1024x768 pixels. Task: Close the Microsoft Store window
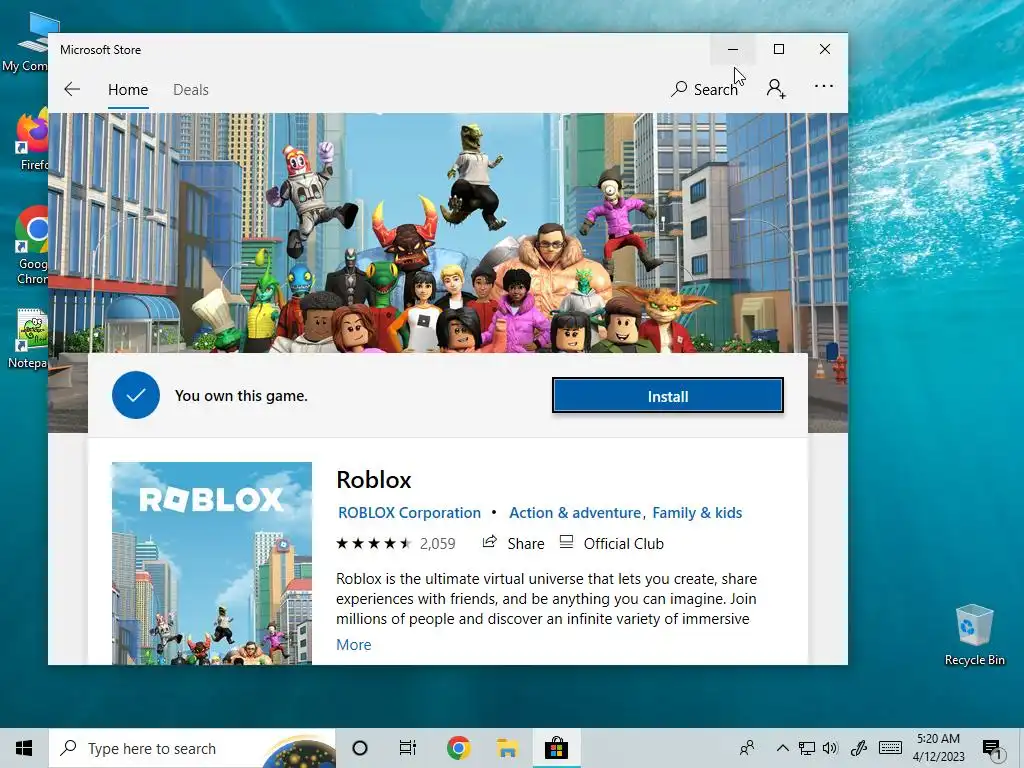click(x=825, y=50)
